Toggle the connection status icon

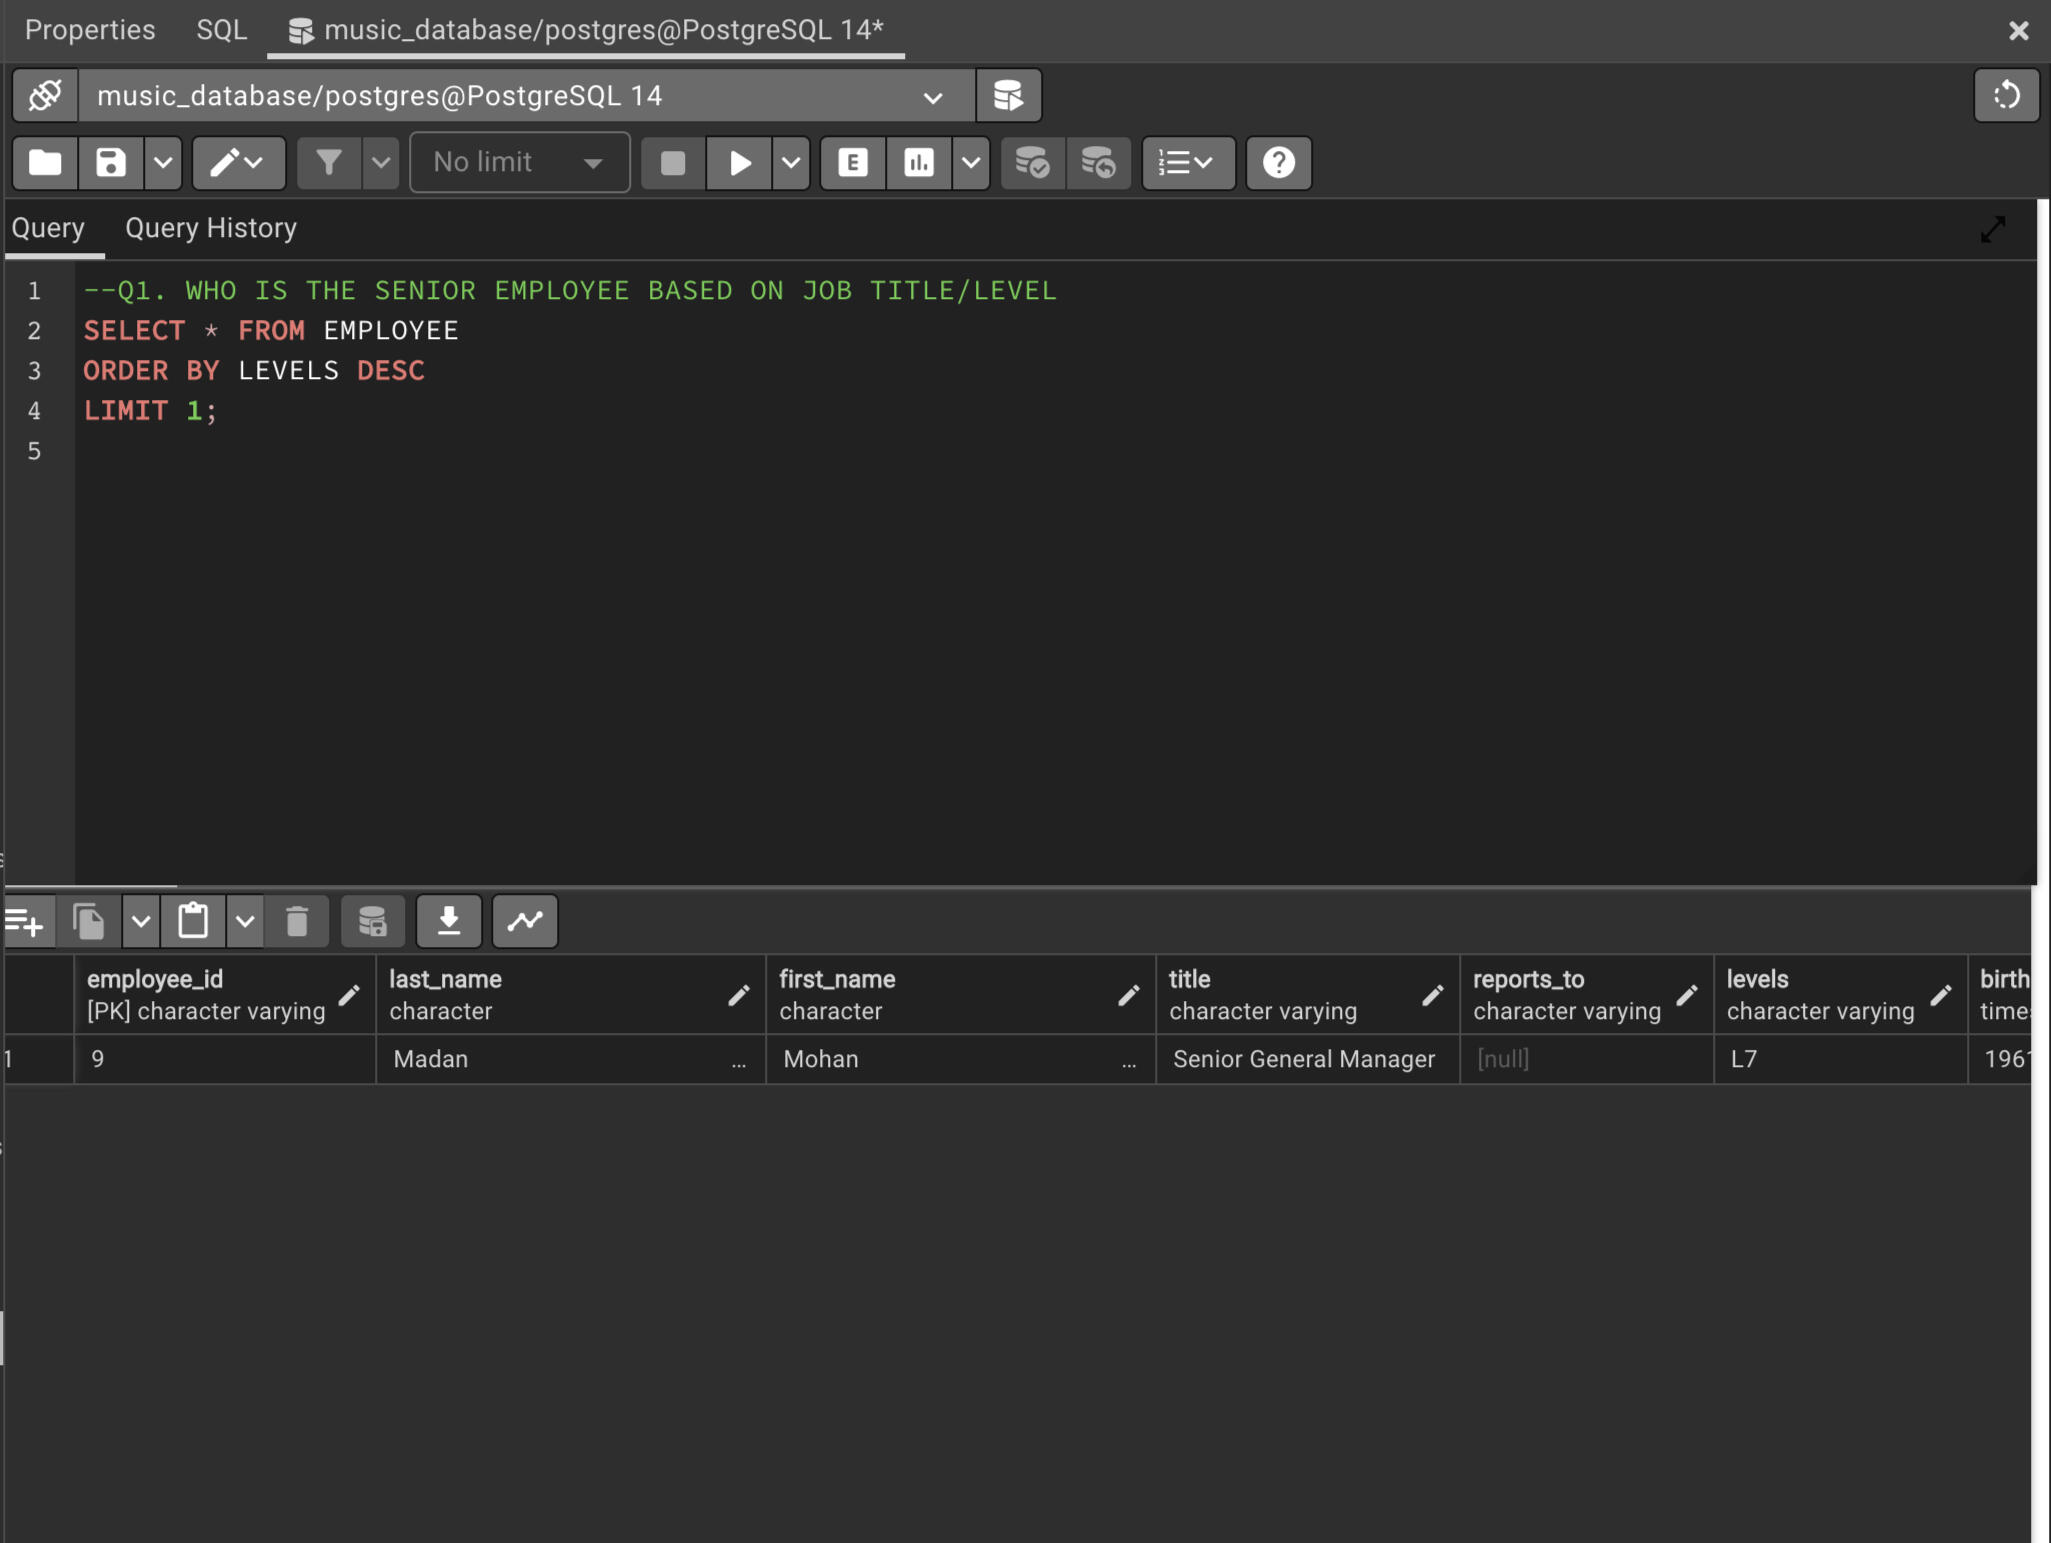coord(45,95)
